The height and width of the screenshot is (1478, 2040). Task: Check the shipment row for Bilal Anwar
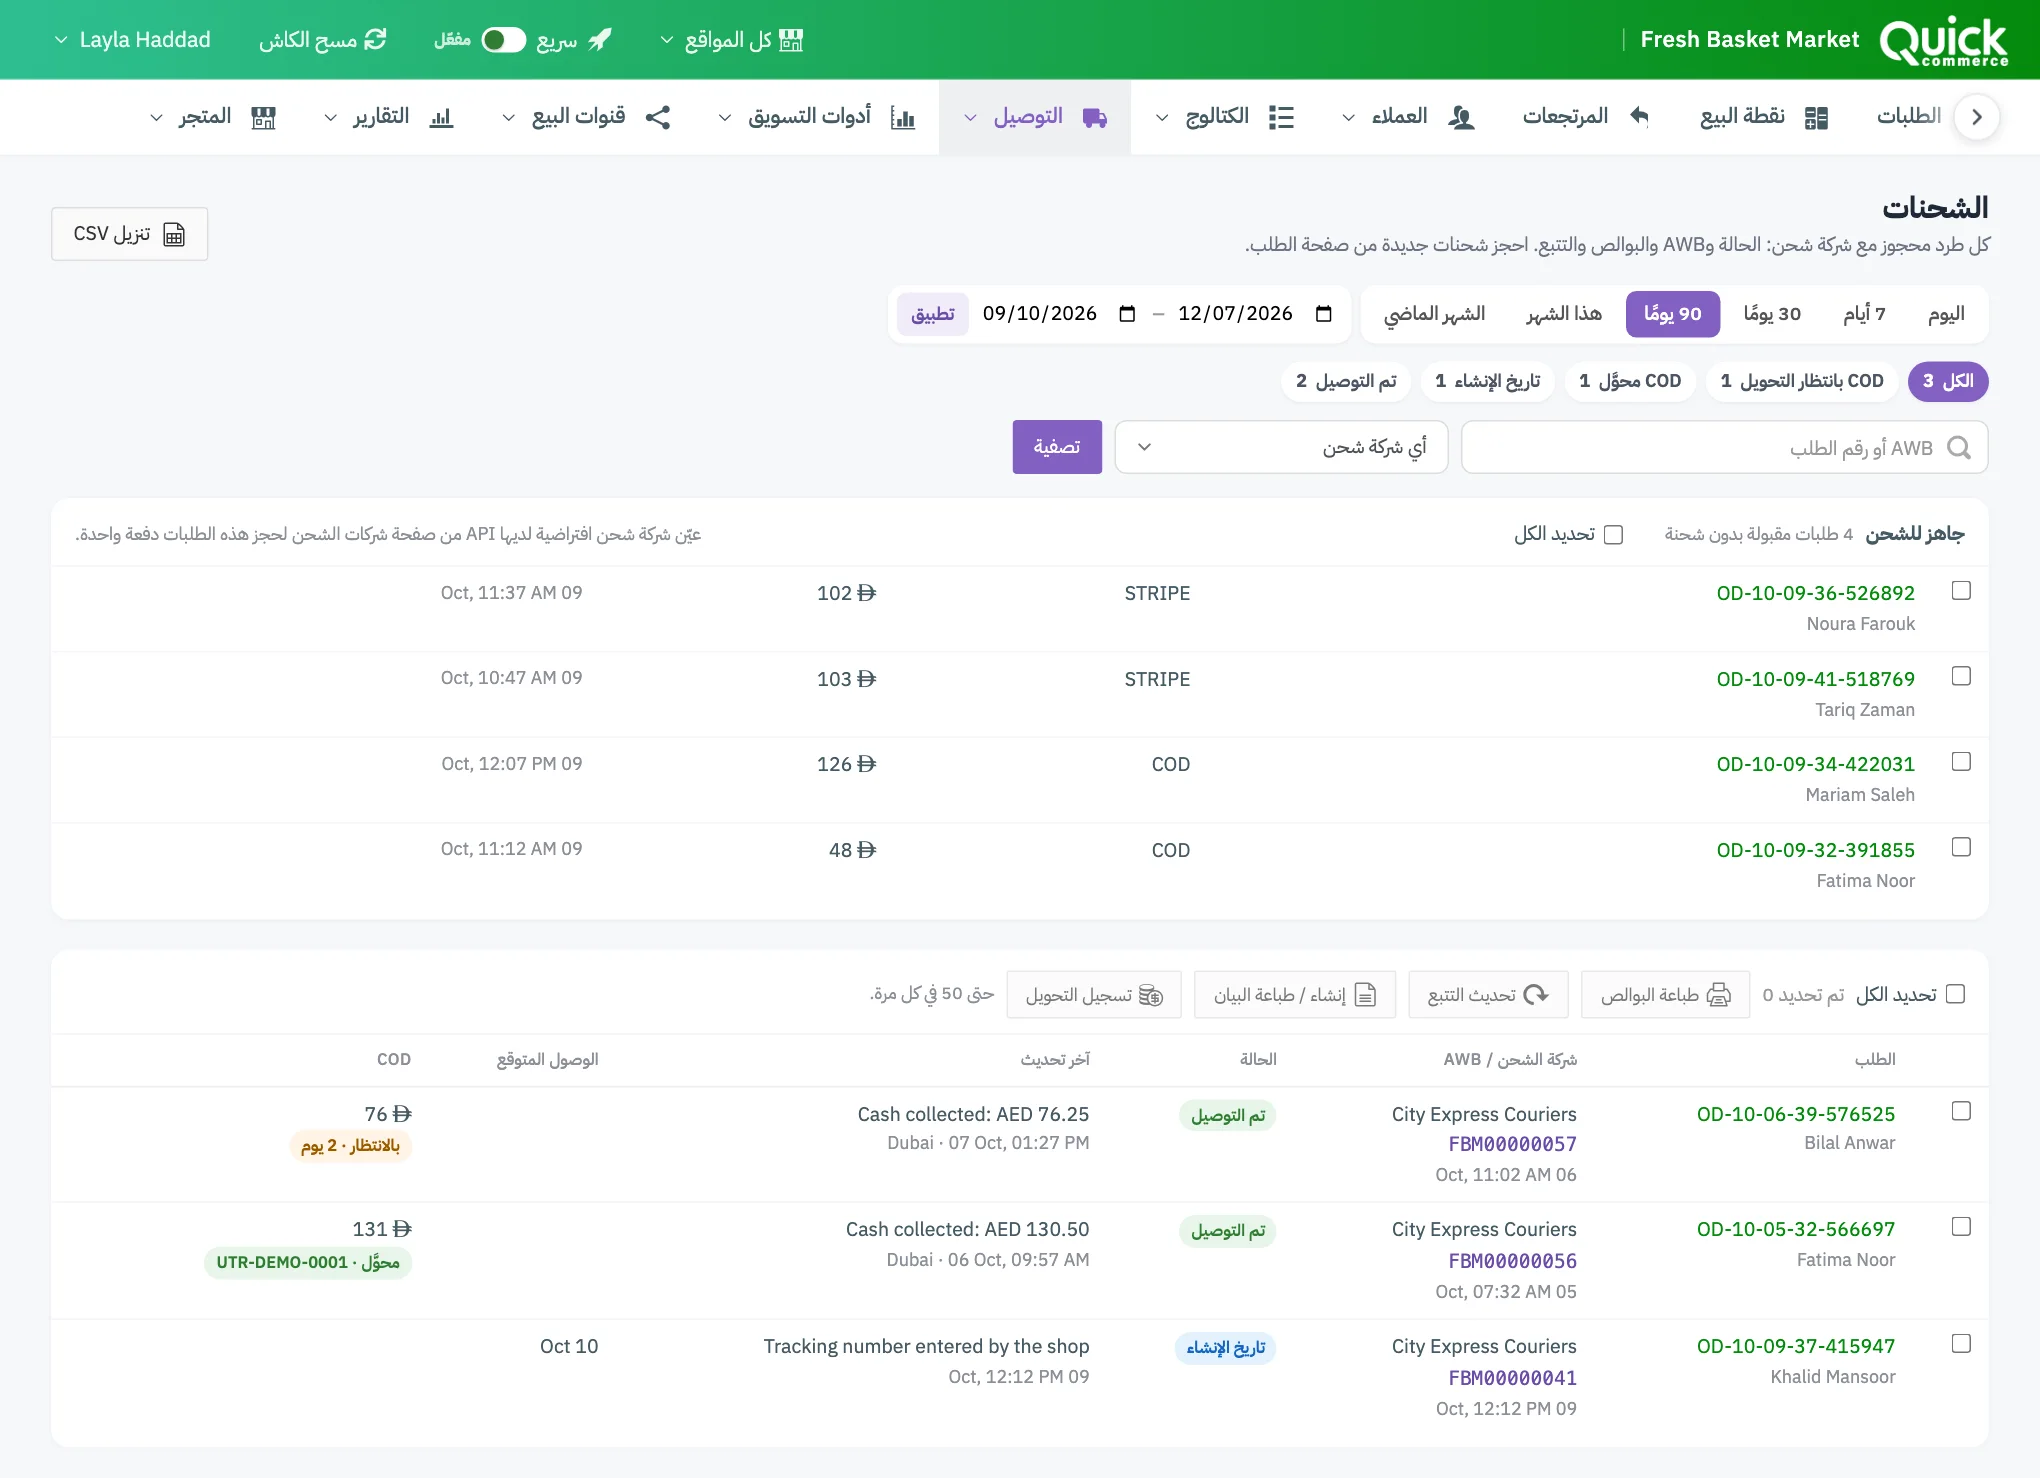coord(1961,1111)
